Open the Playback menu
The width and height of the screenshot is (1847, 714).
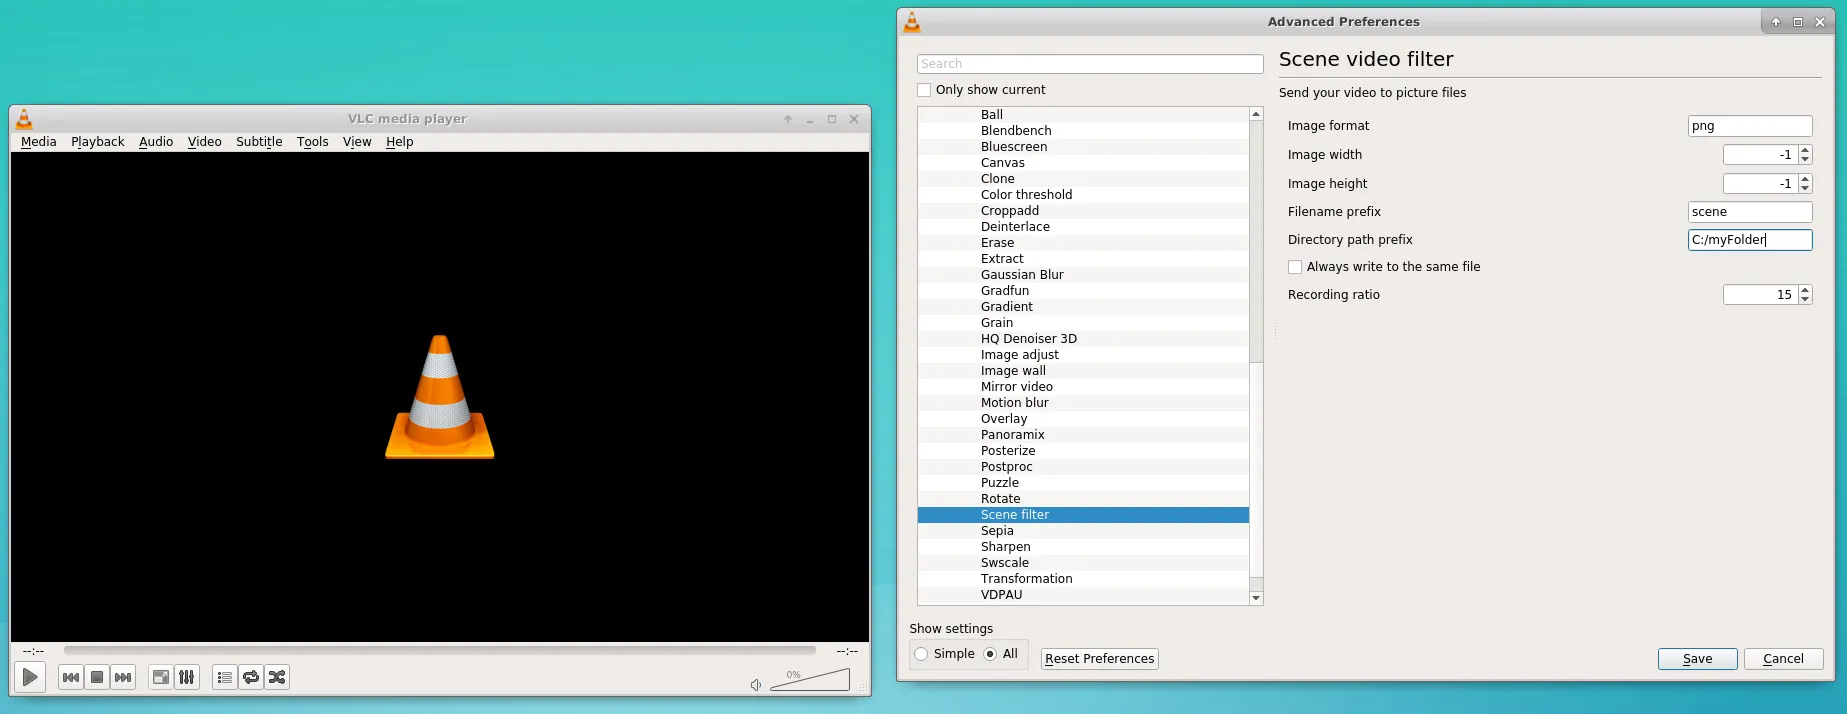coord(98,142)
